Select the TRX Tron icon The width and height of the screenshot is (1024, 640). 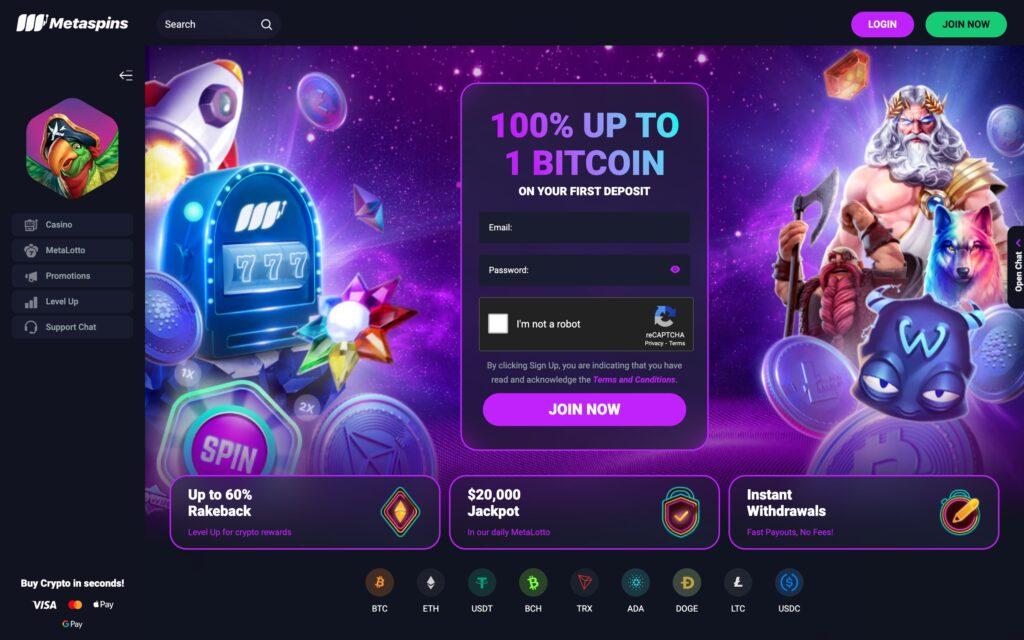coord(584,582)
